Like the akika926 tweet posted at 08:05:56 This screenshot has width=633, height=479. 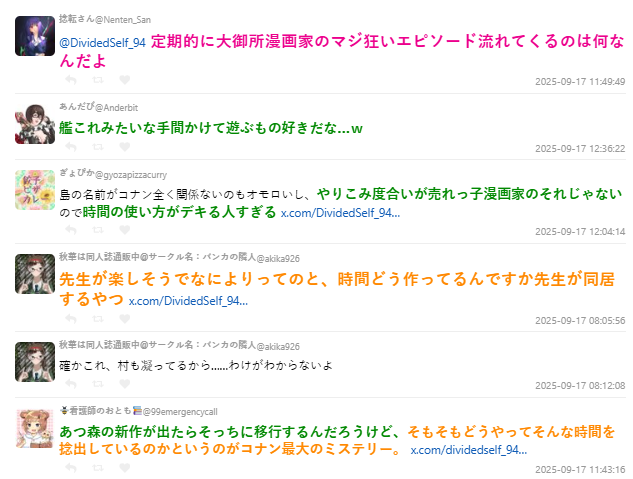124,318
